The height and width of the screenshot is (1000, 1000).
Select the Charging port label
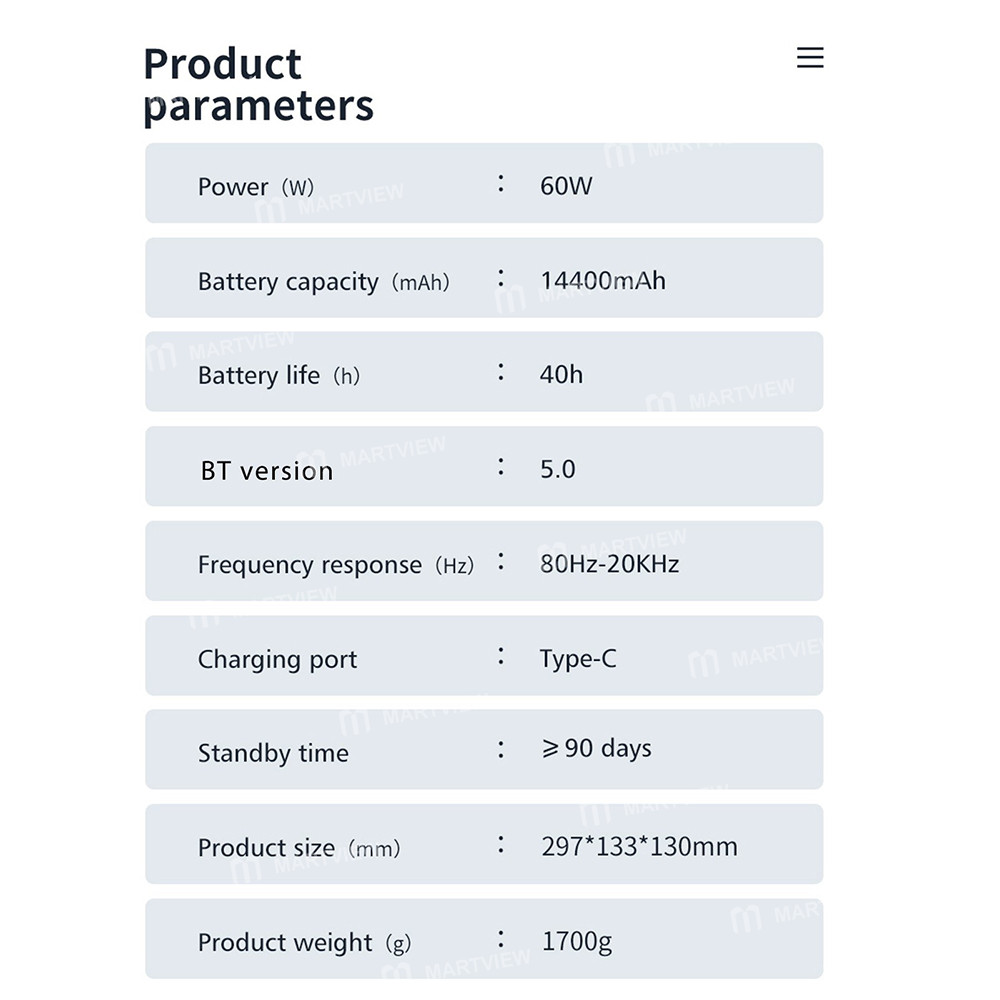click(277, 660)
